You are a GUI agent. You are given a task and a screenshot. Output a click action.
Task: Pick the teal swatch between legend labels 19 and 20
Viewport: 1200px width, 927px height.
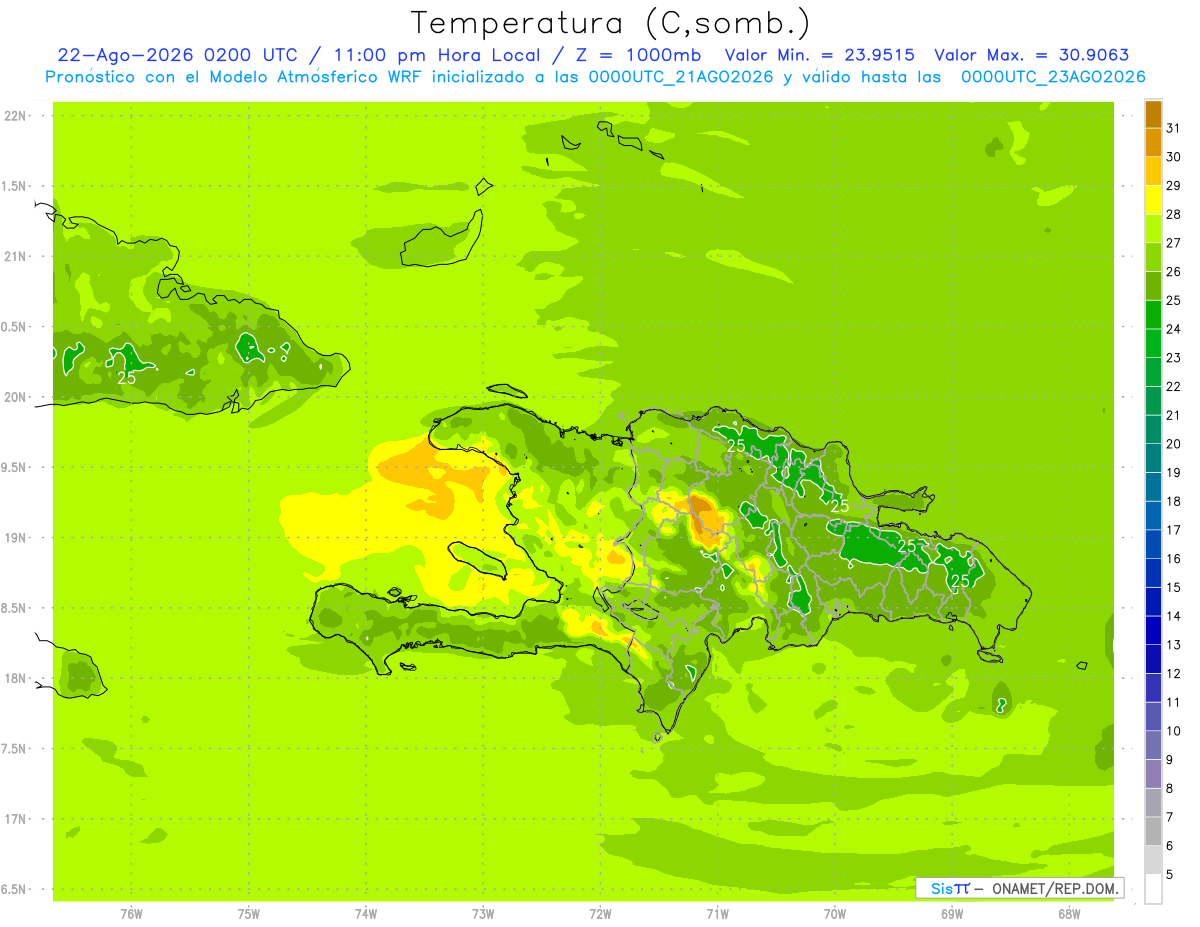coord(1153,458)
